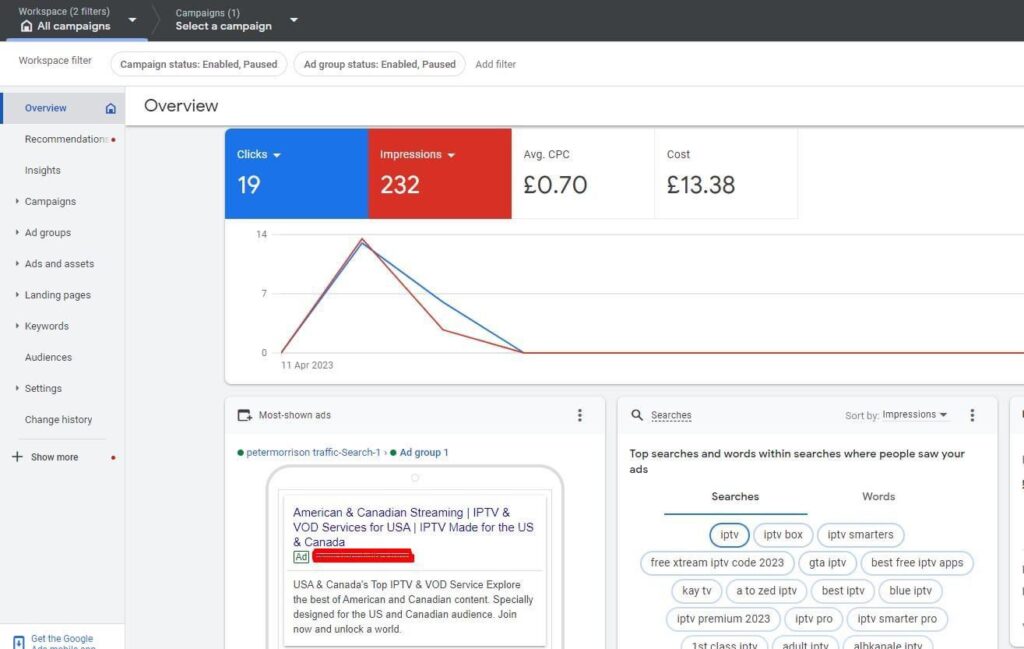This screenshot has height=649, width=1024.
Task: Select the 'iptv pro' search chip
Action: (814, 619)
